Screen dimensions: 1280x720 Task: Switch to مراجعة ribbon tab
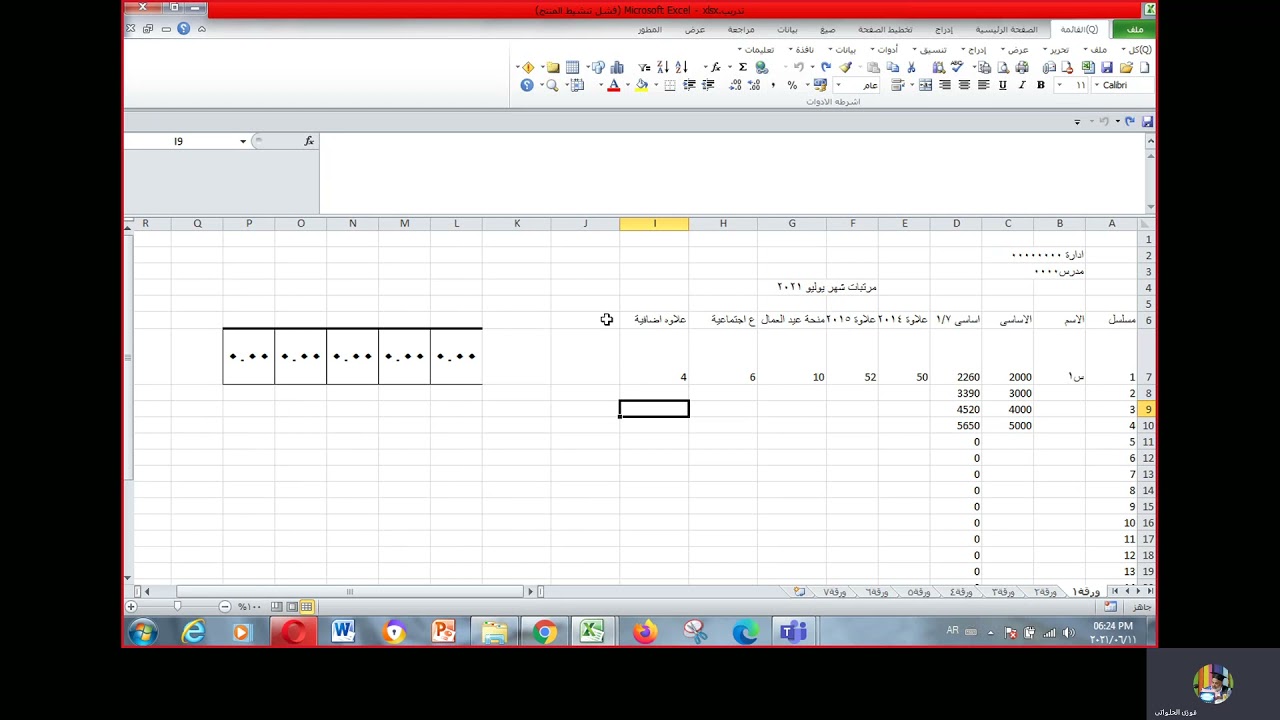click(x=741, y=29)
